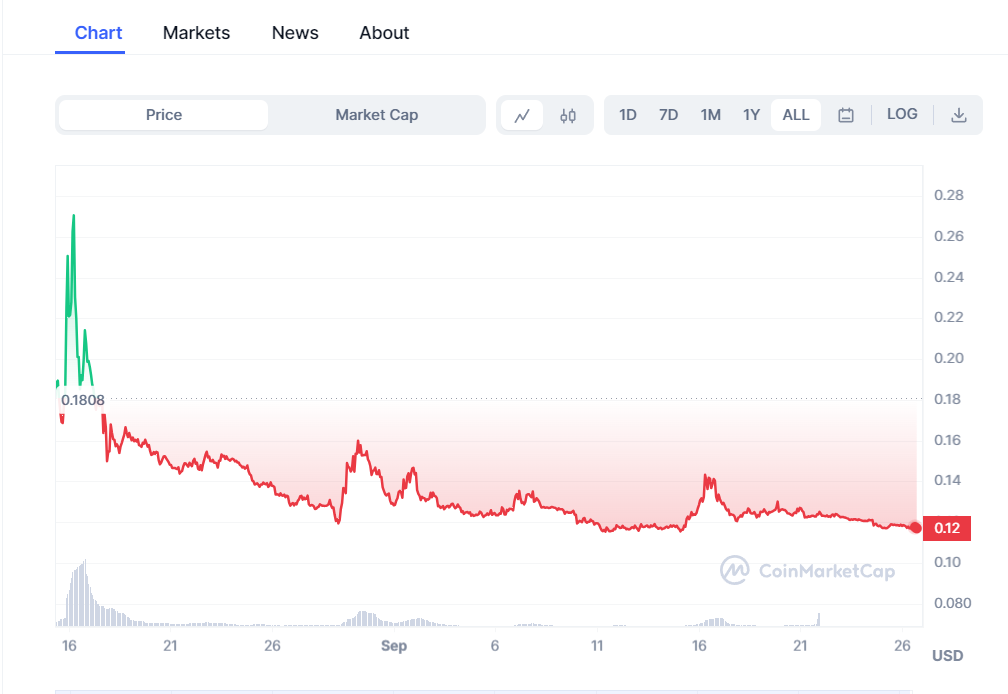Download chart data icon
Screen dimensions: 1008x694
pyautogui.click(x=958, y=115)
